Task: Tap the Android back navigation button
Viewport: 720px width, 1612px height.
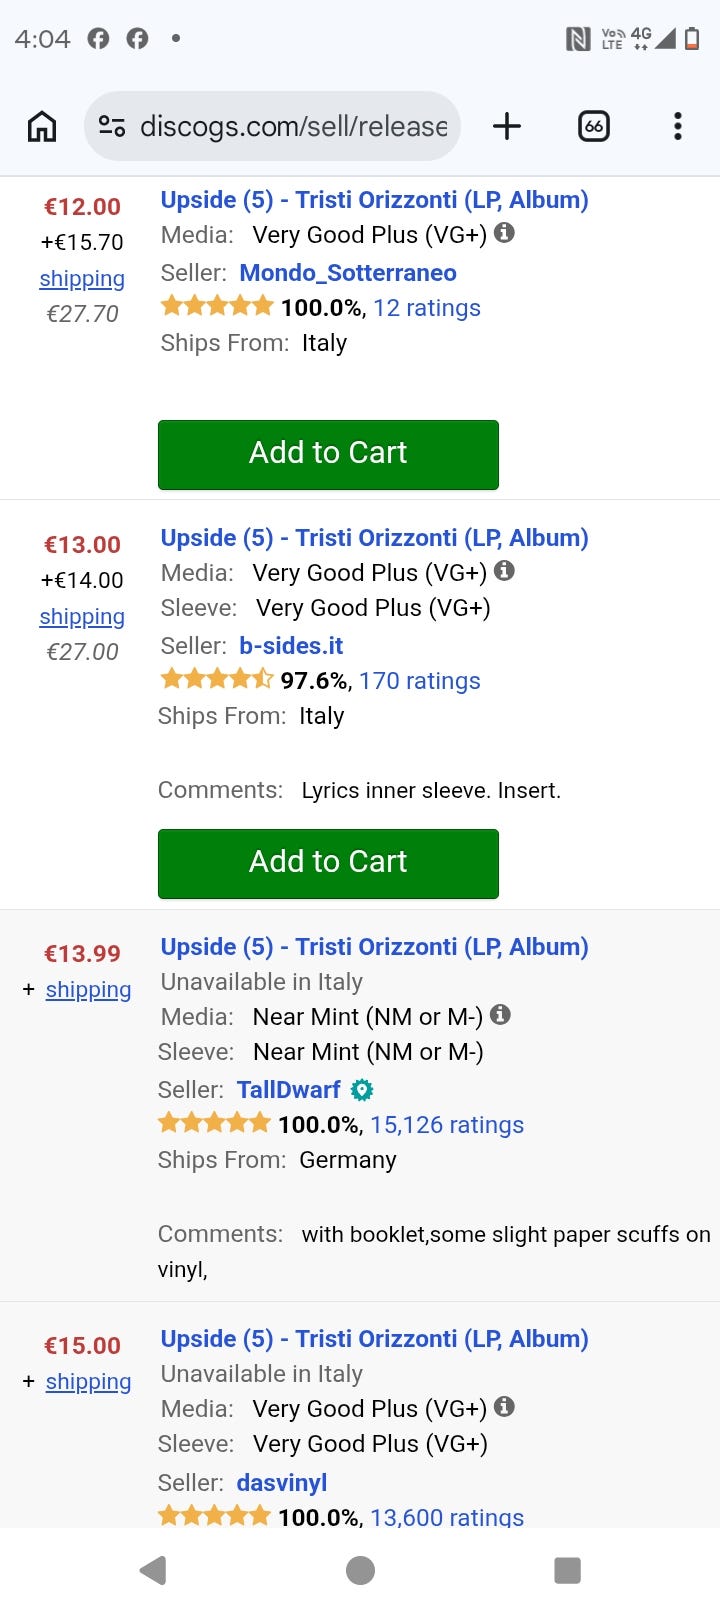Action: click(153, 1570)
